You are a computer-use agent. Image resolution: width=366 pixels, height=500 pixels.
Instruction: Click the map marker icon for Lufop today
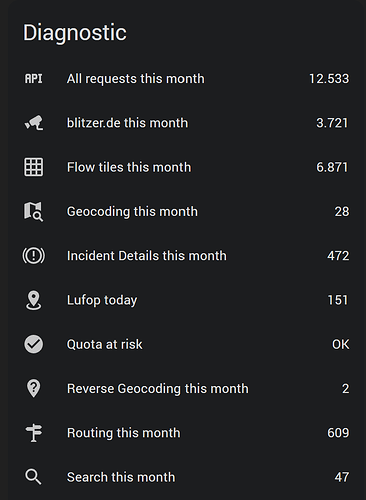coord(34,300)
